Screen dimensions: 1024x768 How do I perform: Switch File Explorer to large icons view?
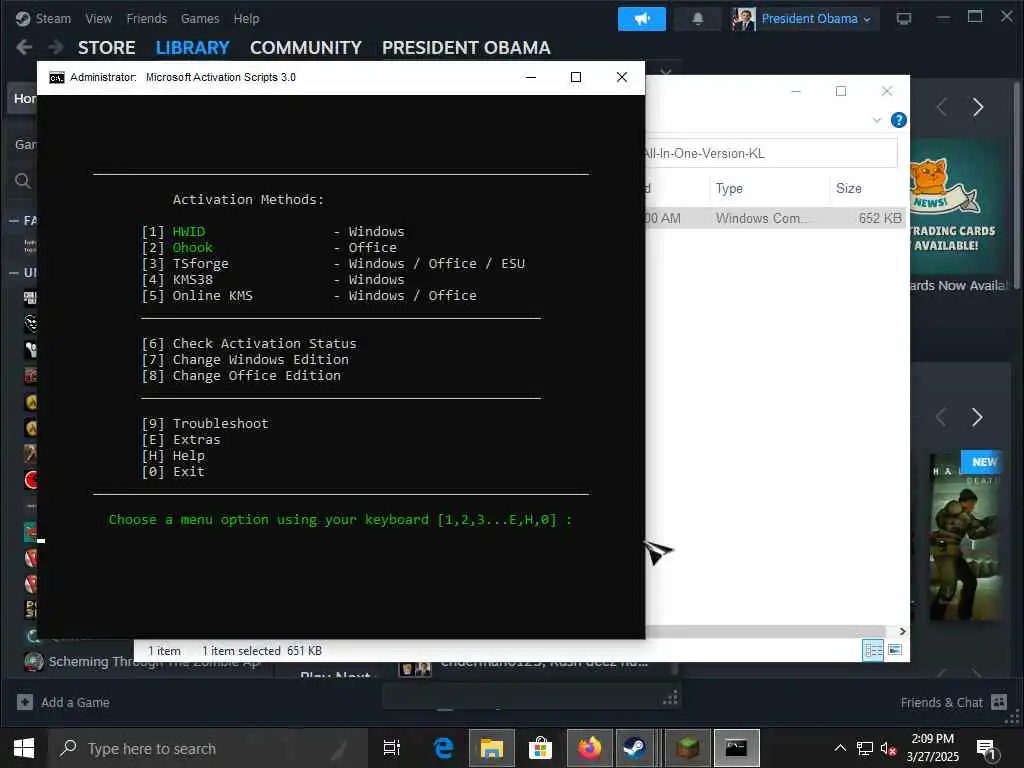click(895, 650)
